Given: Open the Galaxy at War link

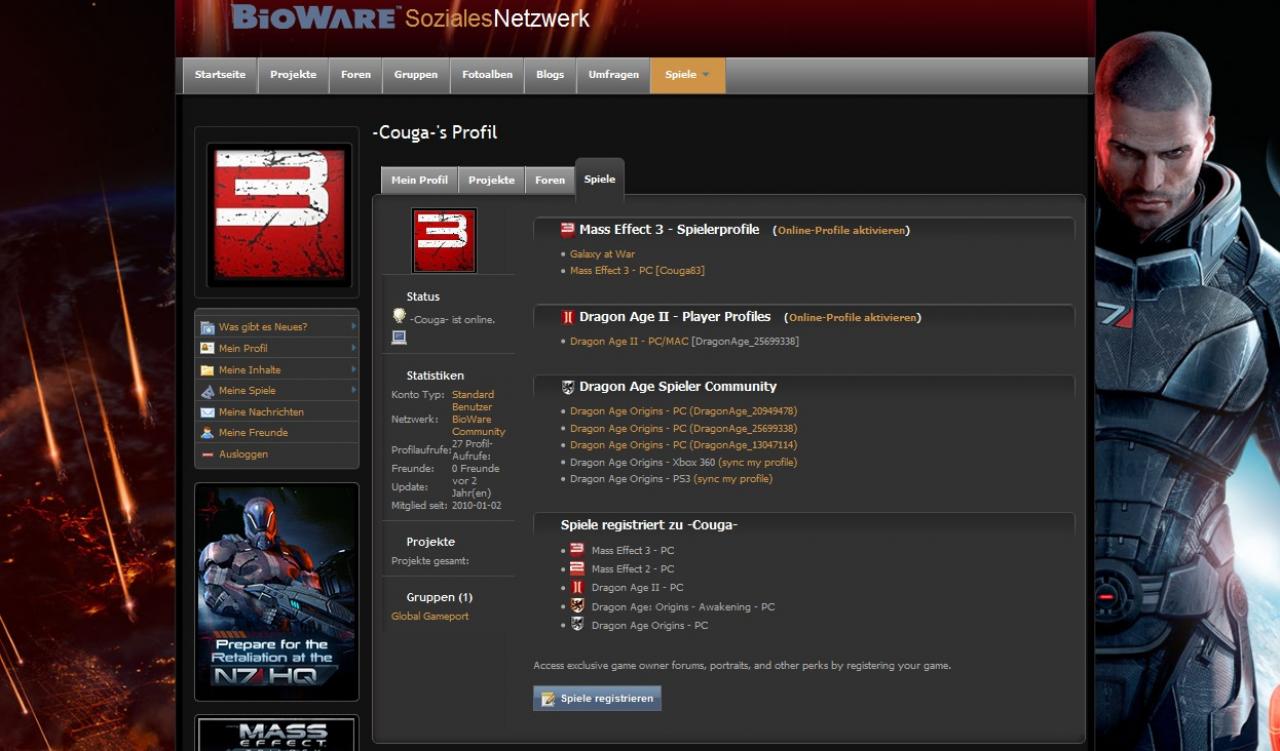Looking at the screenshot, I should [x=603, y=254].
